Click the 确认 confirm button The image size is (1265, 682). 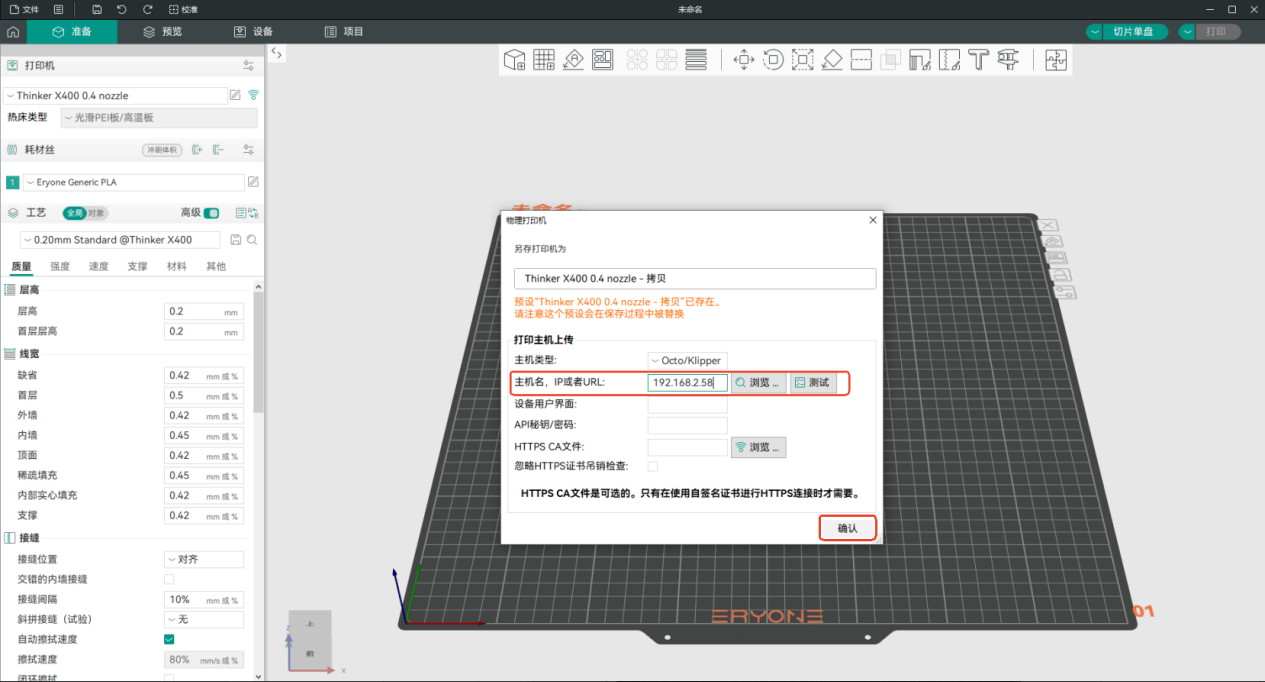pos(847,528)
